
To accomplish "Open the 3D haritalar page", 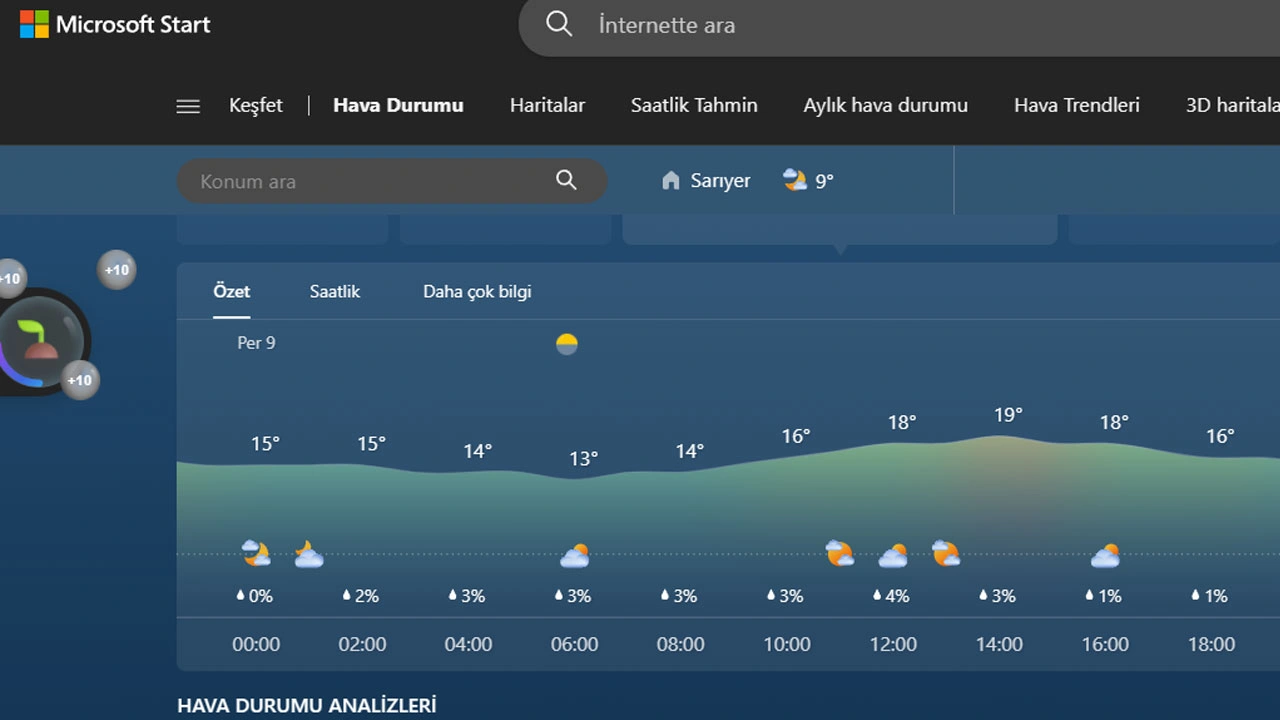I will pos(1230,105).
